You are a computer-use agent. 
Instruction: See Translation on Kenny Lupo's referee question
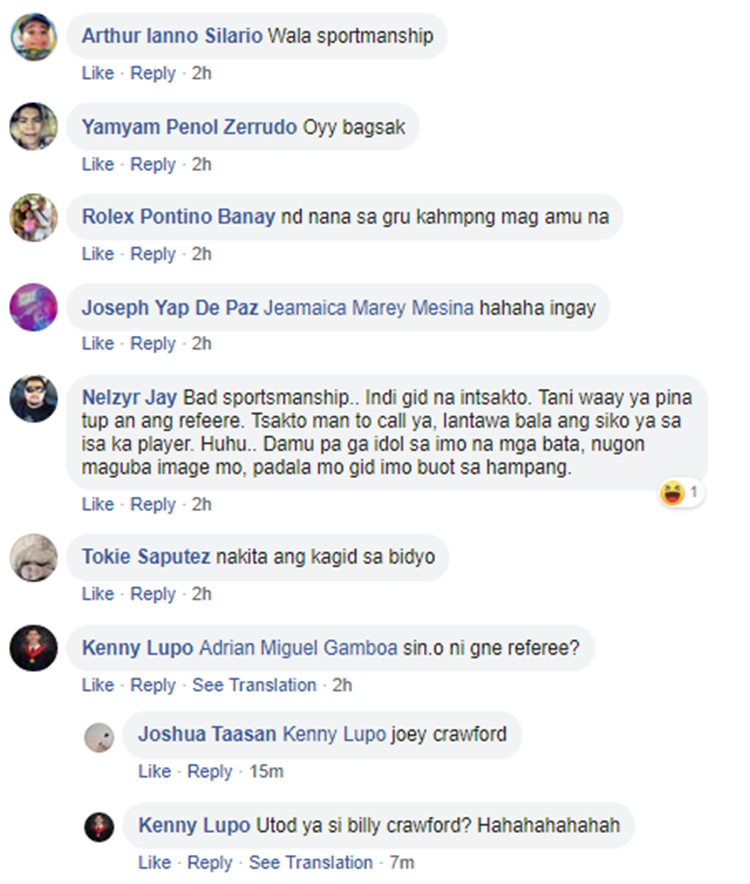[254, 685]
